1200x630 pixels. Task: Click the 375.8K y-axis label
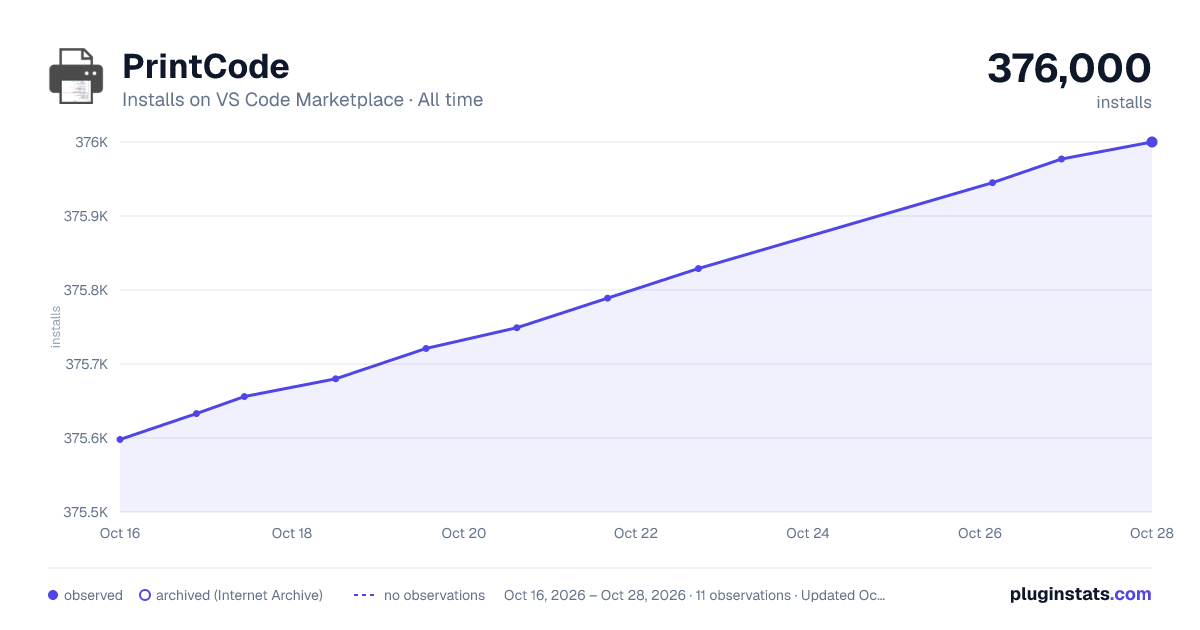coord(86,290)
